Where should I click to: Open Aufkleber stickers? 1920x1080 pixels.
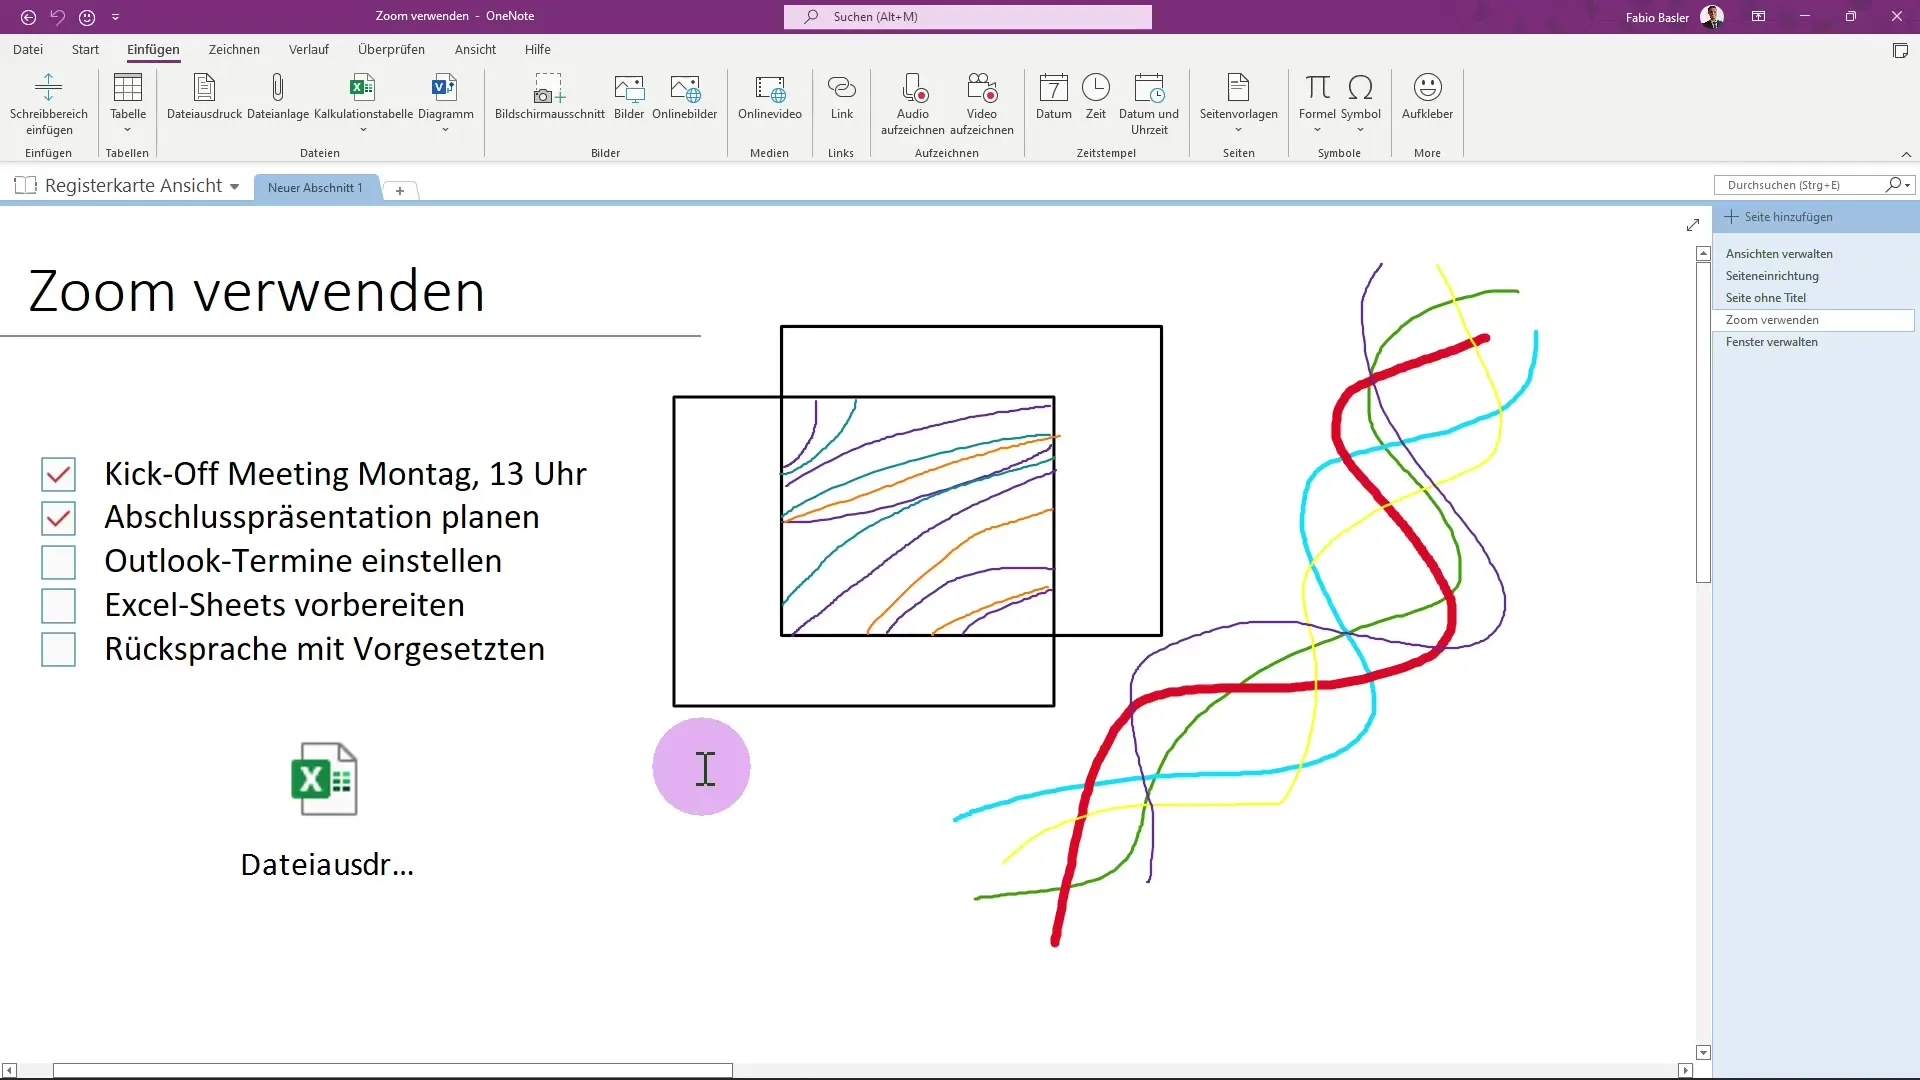[x=1427, y=88]
